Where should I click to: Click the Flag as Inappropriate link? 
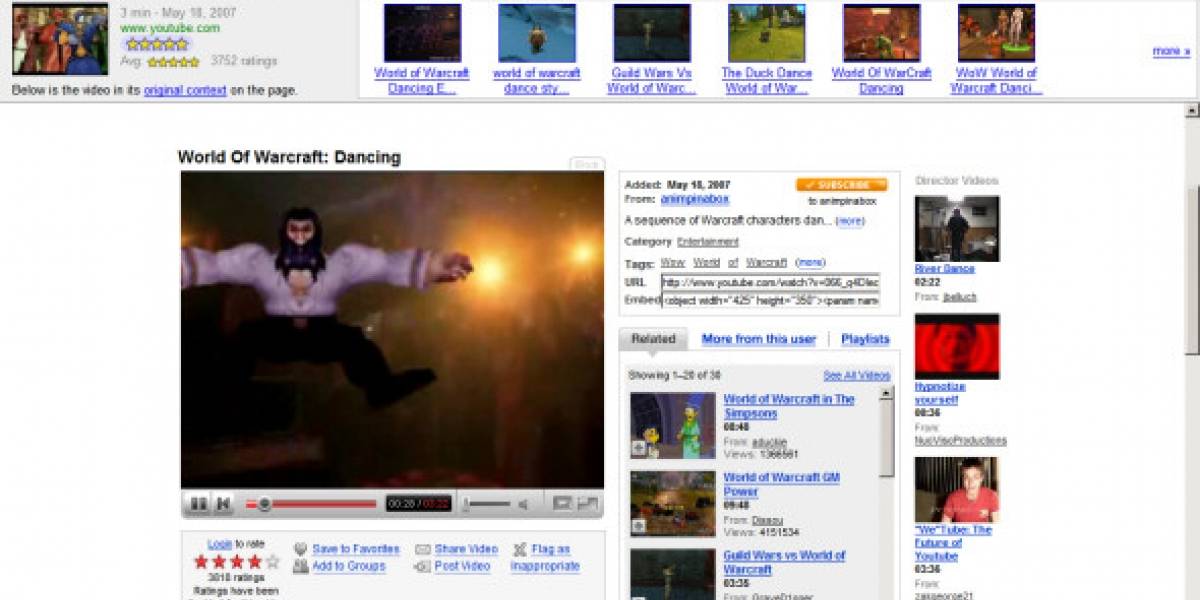point(546,557)
